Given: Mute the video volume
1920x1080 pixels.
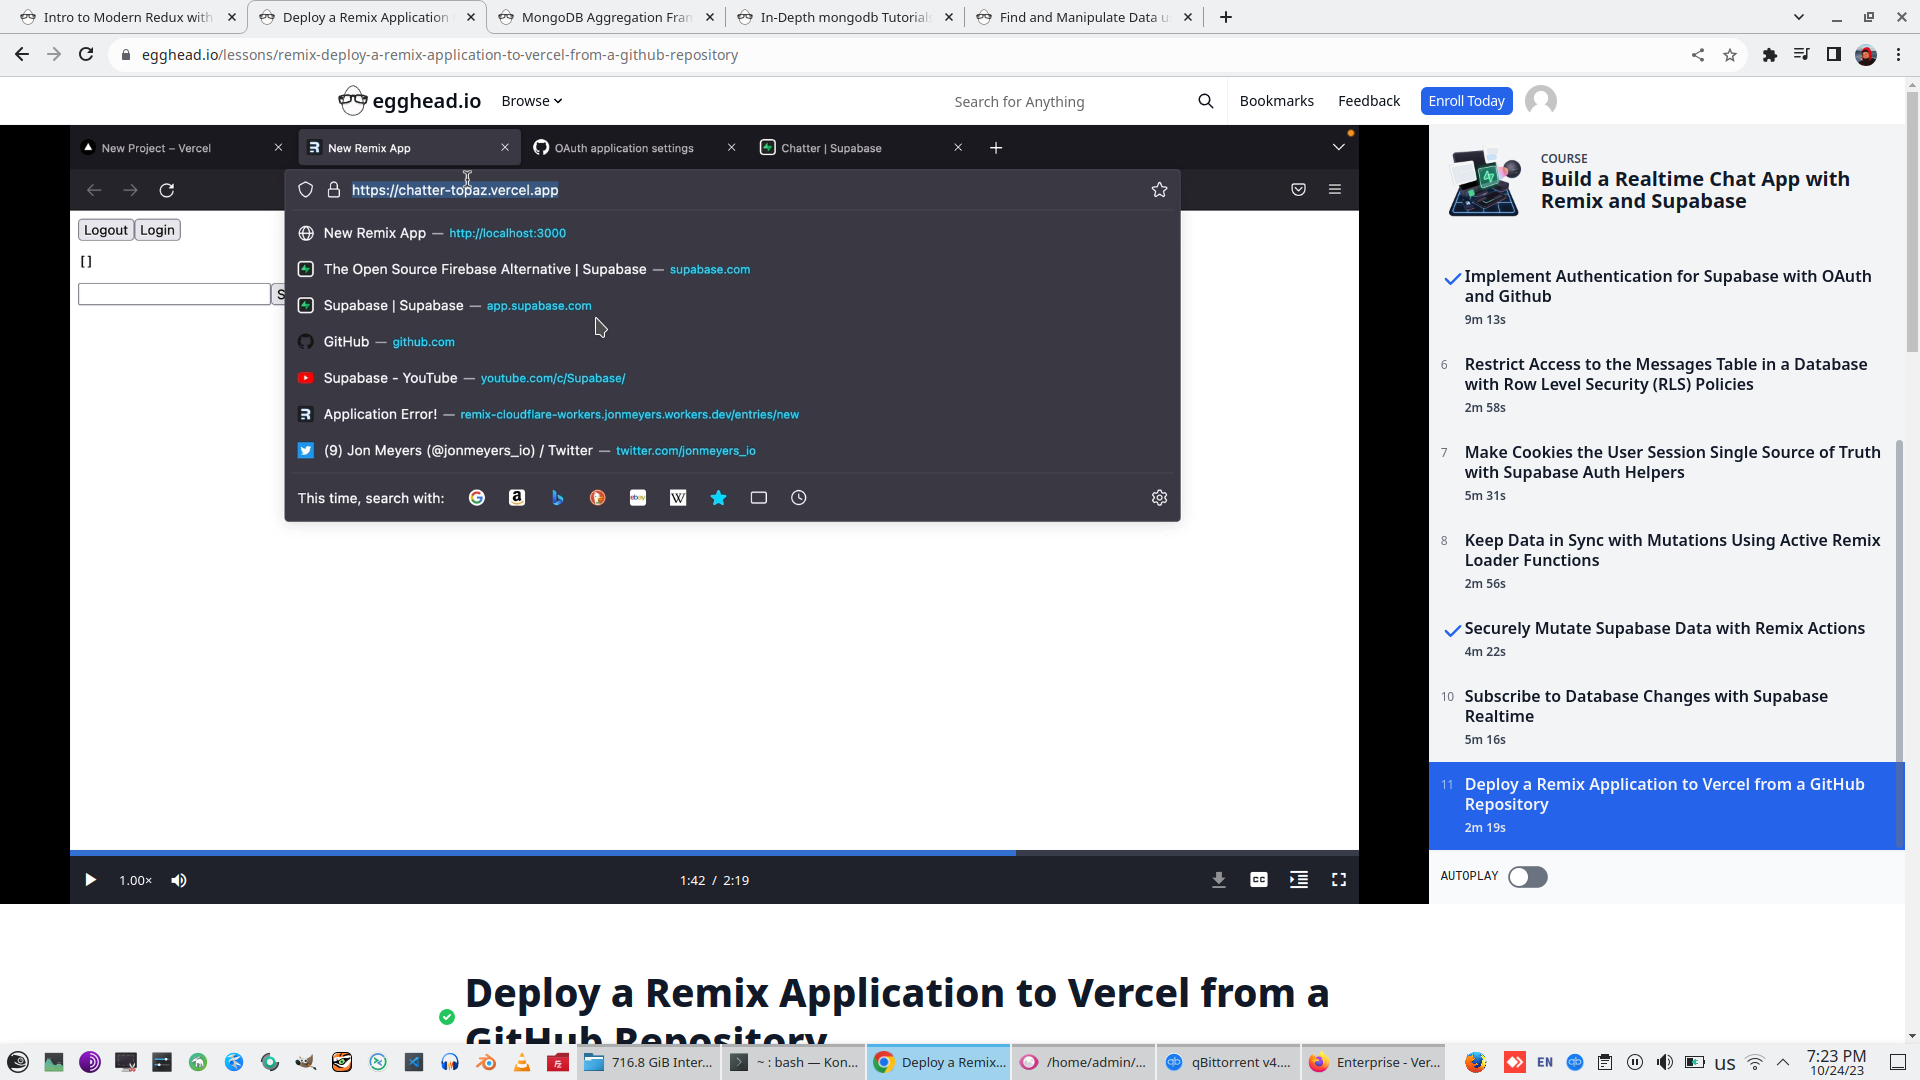Looking at the screenshot, I should tap(179, 880).
